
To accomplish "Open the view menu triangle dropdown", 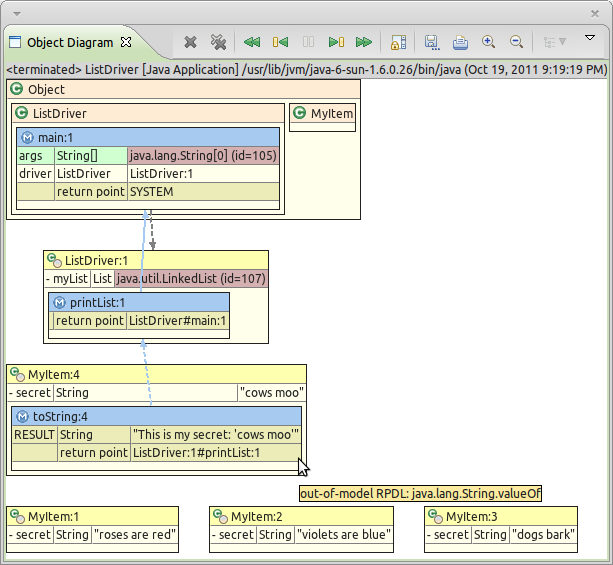I will tap(590, 38).
